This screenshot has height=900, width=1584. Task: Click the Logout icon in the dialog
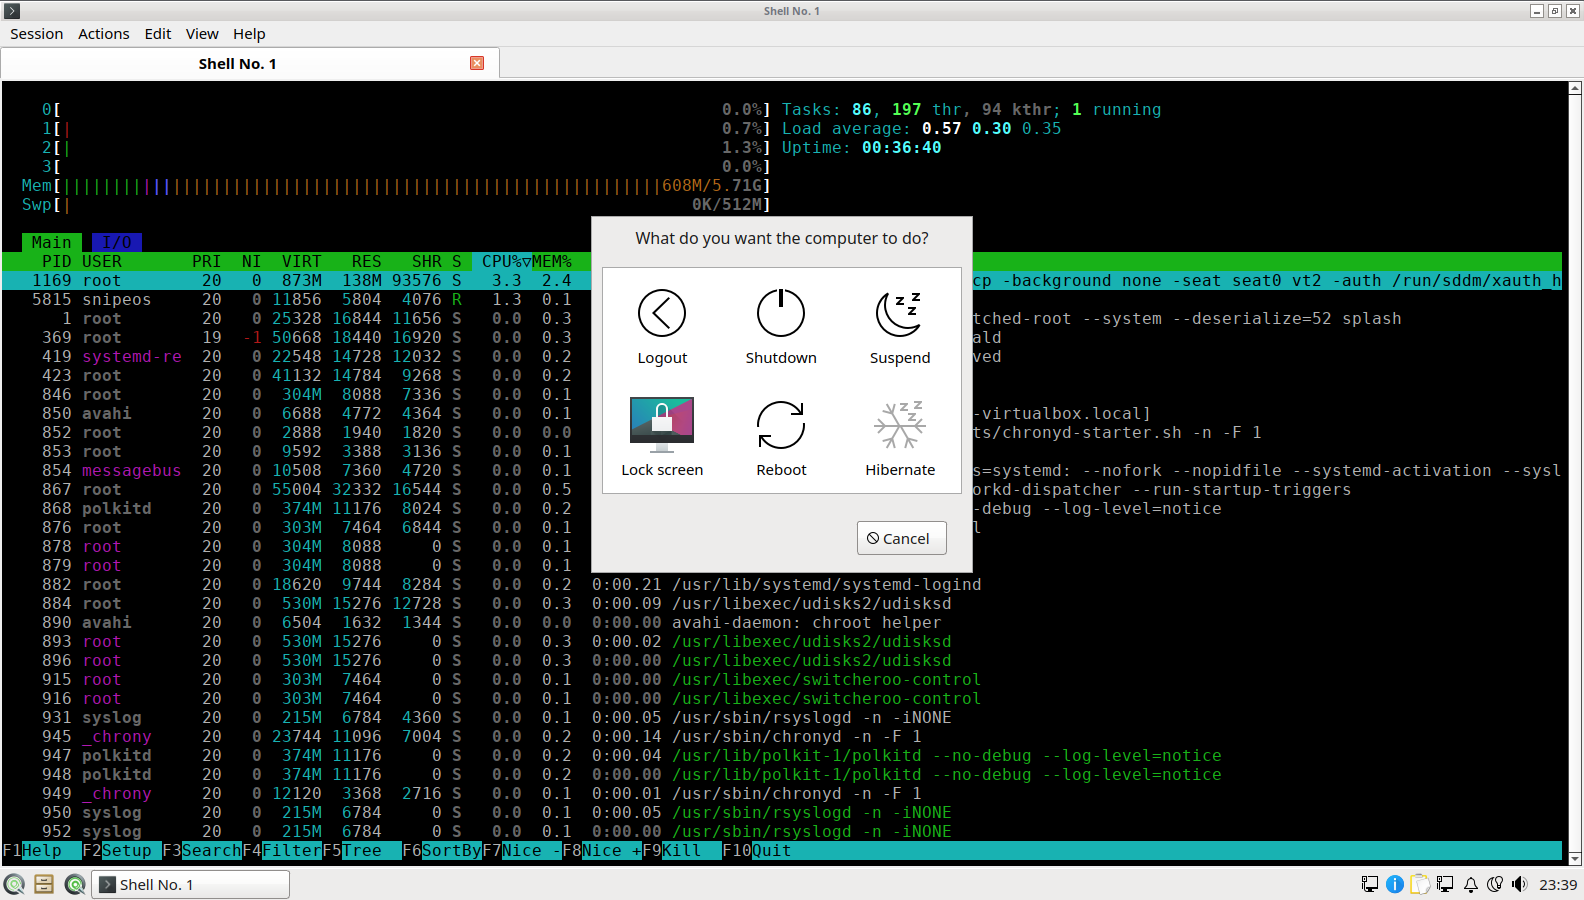pos(662,314)
